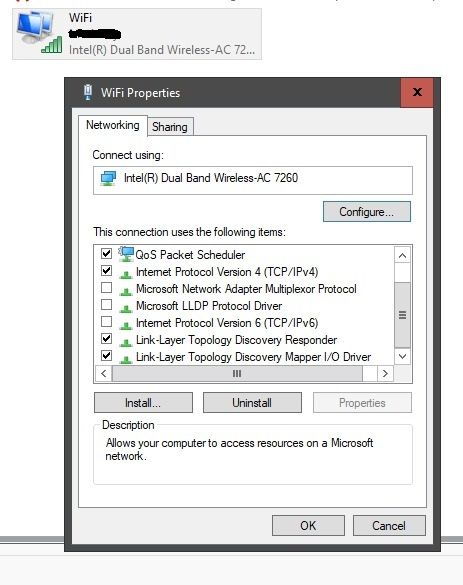The image size is (463, 585).
Task: Click the items list scroll down arrow
Action: click(402, 356)
